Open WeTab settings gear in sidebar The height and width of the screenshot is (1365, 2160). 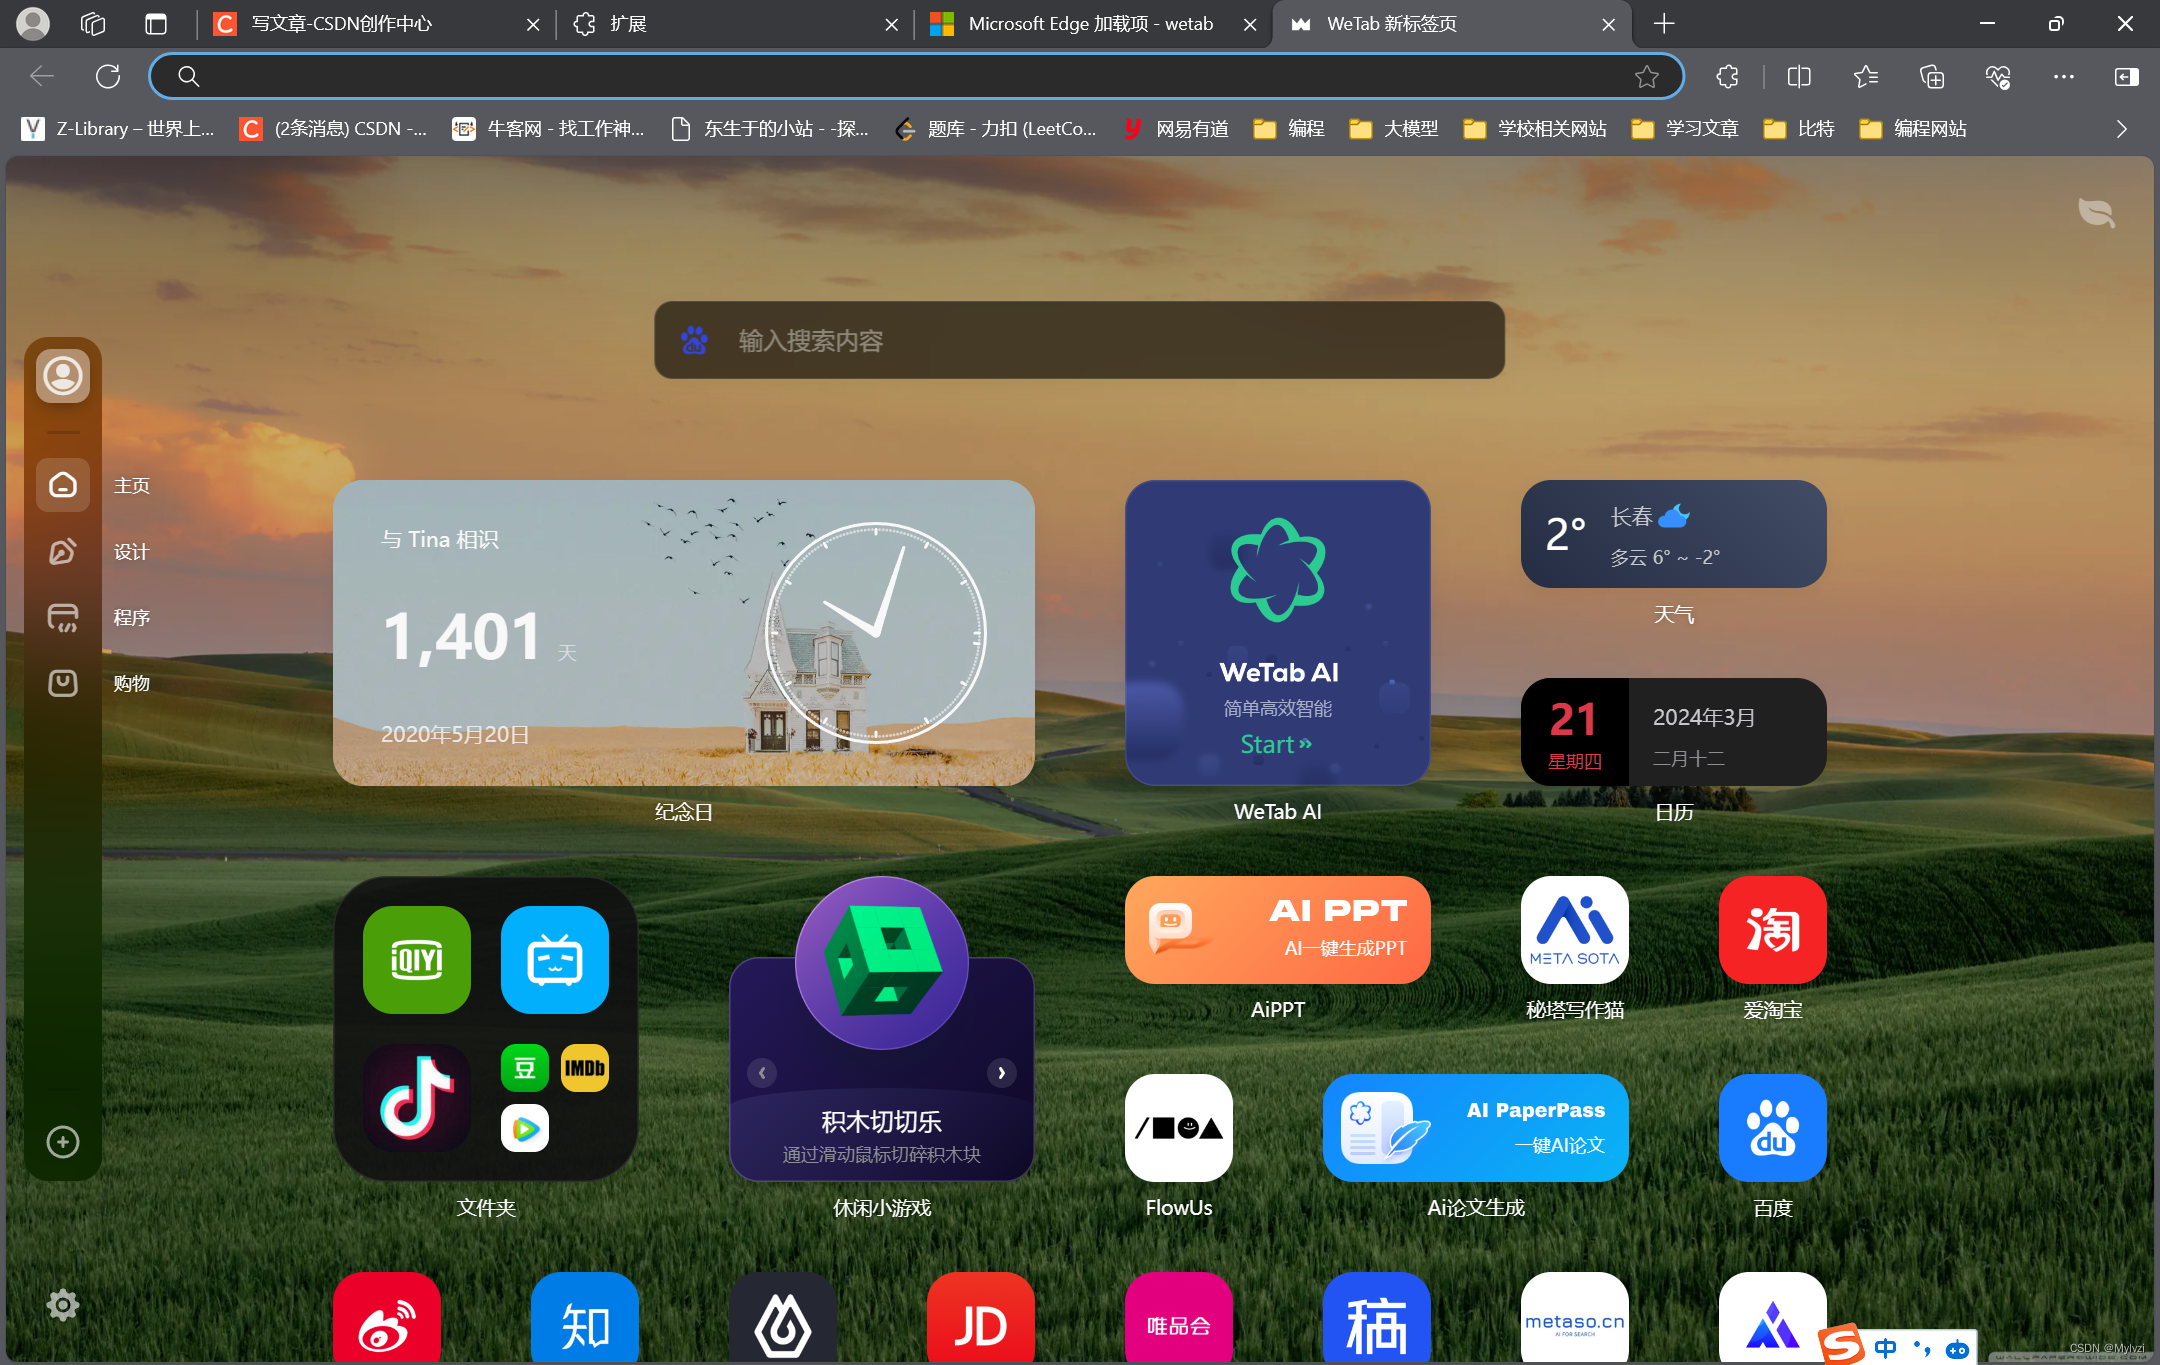tap(62, 1305)
